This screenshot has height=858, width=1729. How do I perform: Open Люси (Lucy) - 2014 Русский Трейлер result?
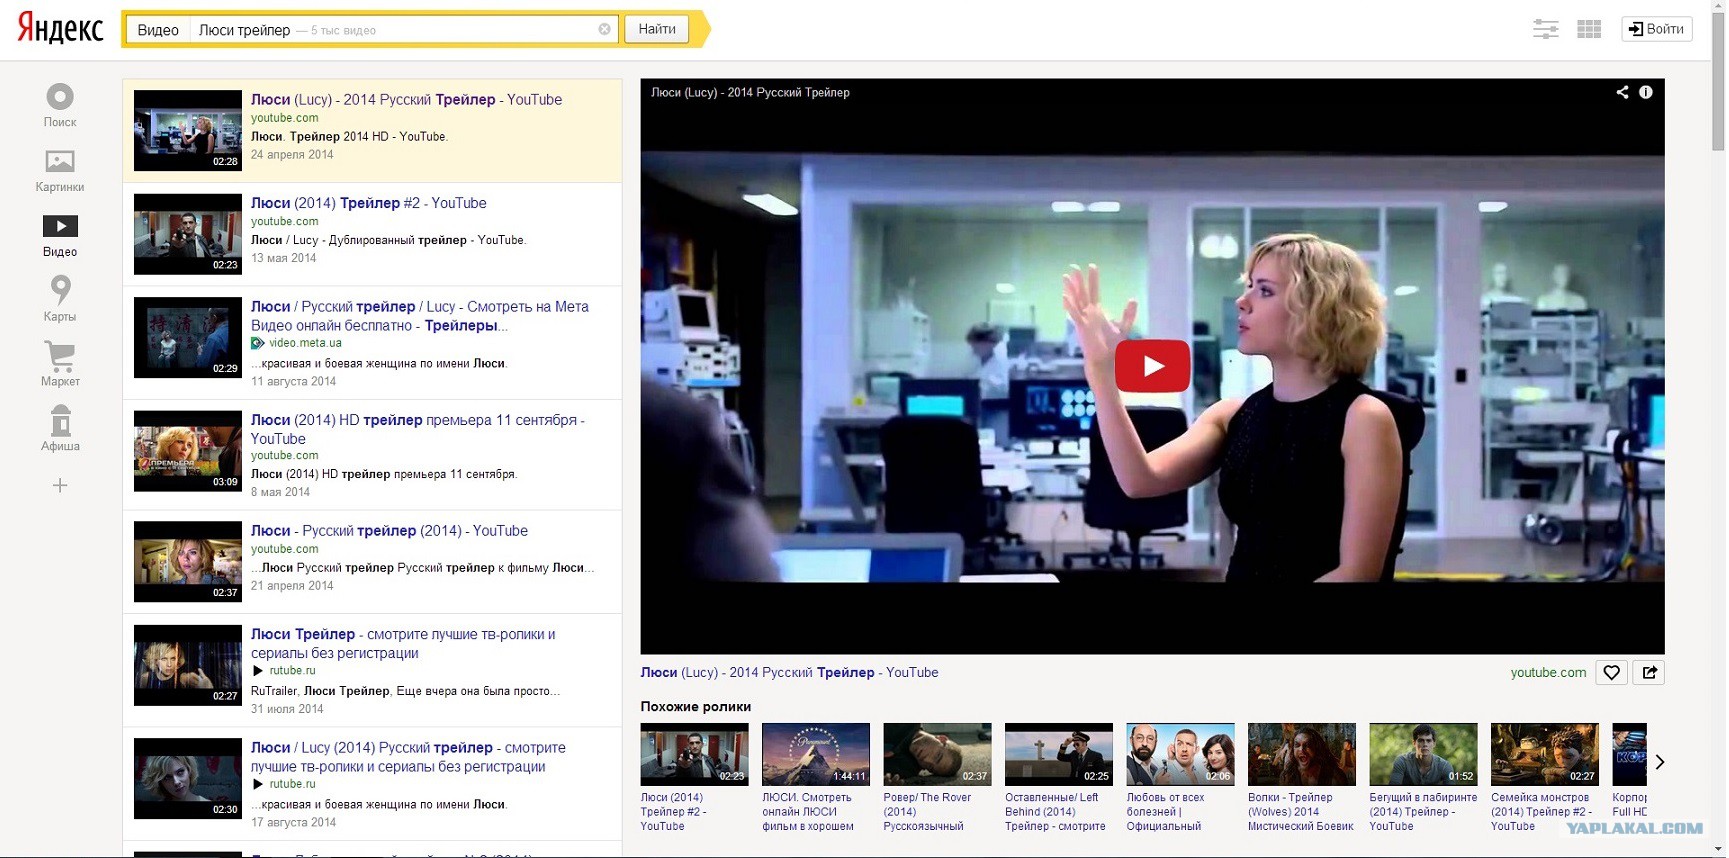[406, 100]
